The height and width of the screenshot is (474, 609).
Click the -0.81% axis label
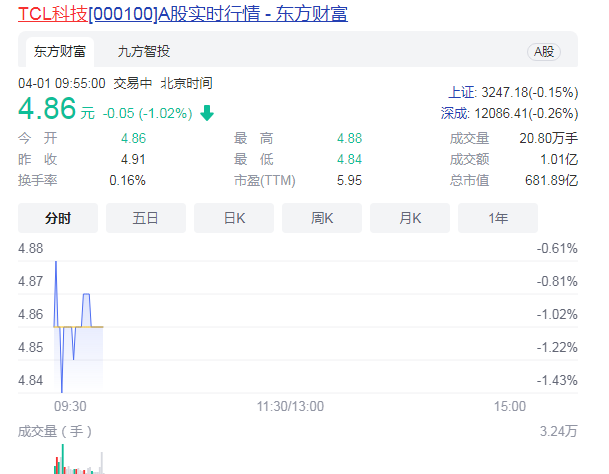(557, 281)
